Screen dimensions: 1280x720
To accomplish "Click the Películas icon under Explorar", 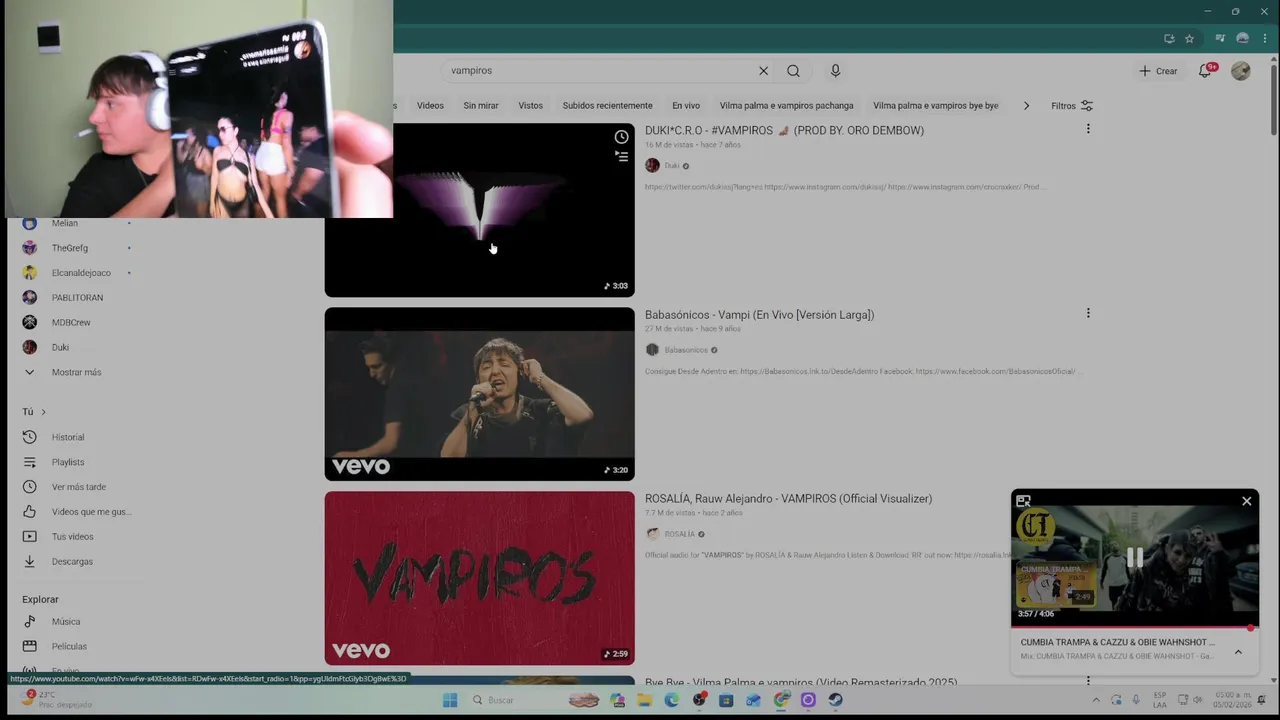I will 29,647.
